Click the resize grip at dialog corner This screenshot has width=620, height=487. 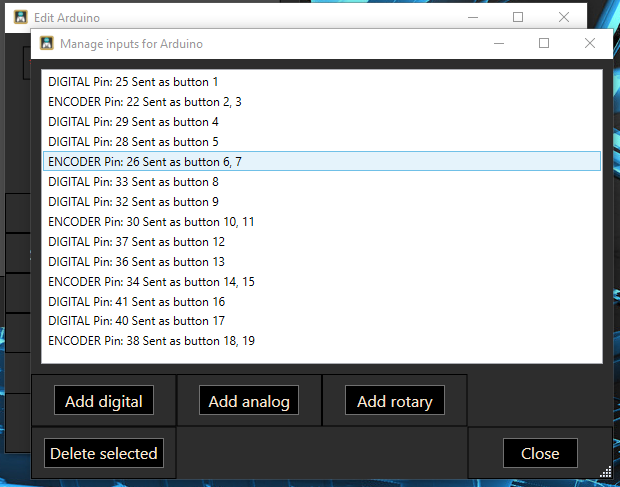[x=606, y=472]
